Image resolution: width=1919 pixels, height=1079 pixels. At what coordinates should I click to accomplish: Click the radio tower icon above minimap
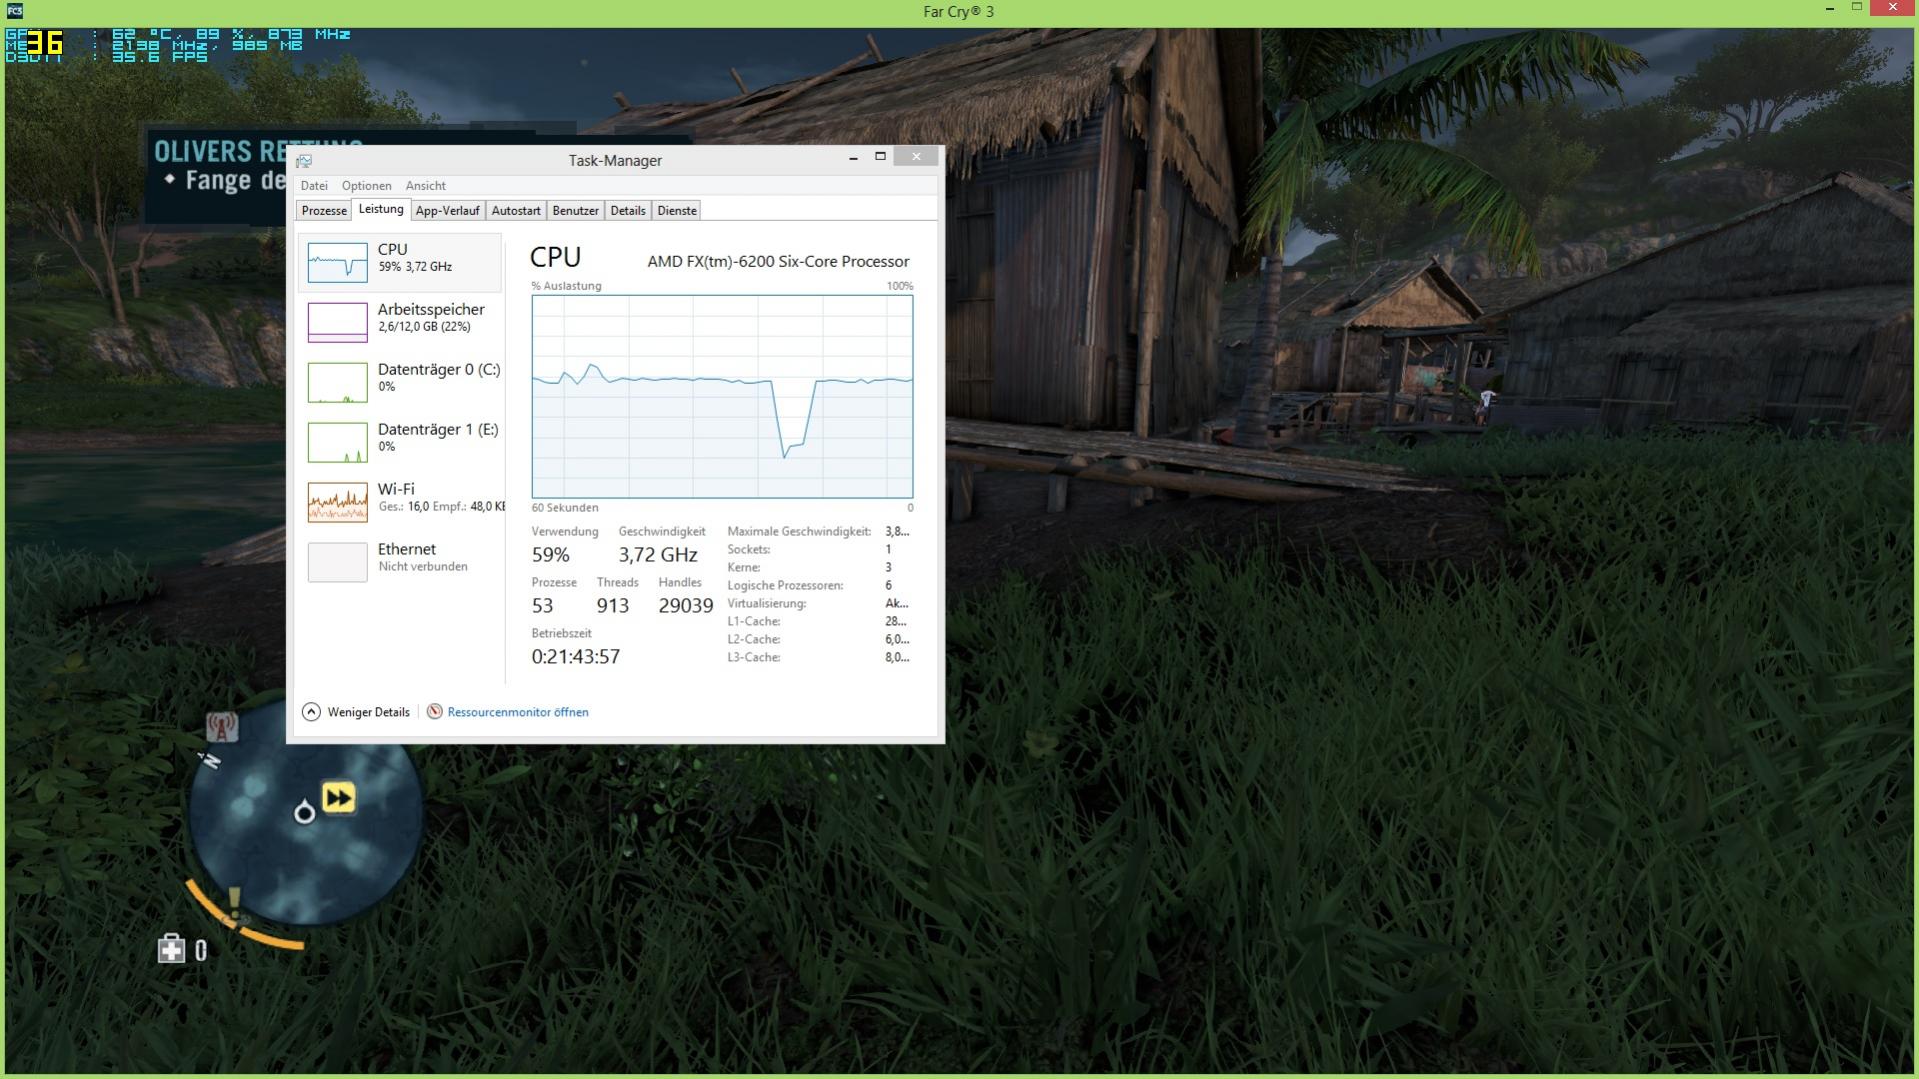click(222, 727)
